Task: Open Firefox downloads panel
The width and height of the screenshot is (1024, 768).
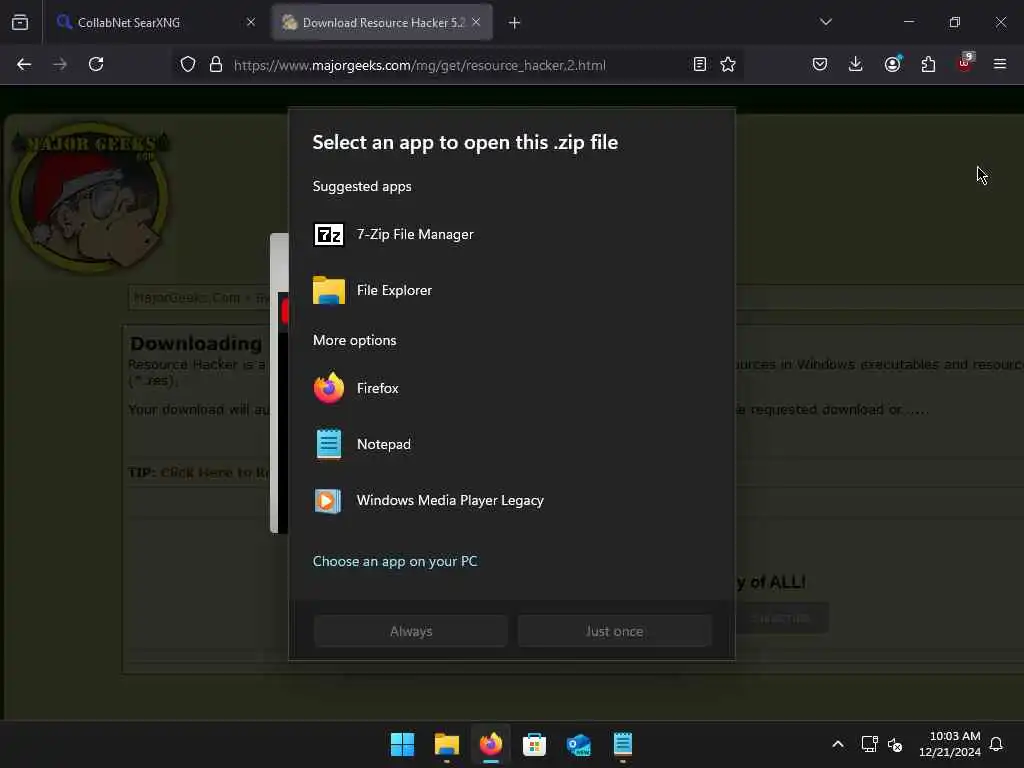Action: click(x=856, y=64)
